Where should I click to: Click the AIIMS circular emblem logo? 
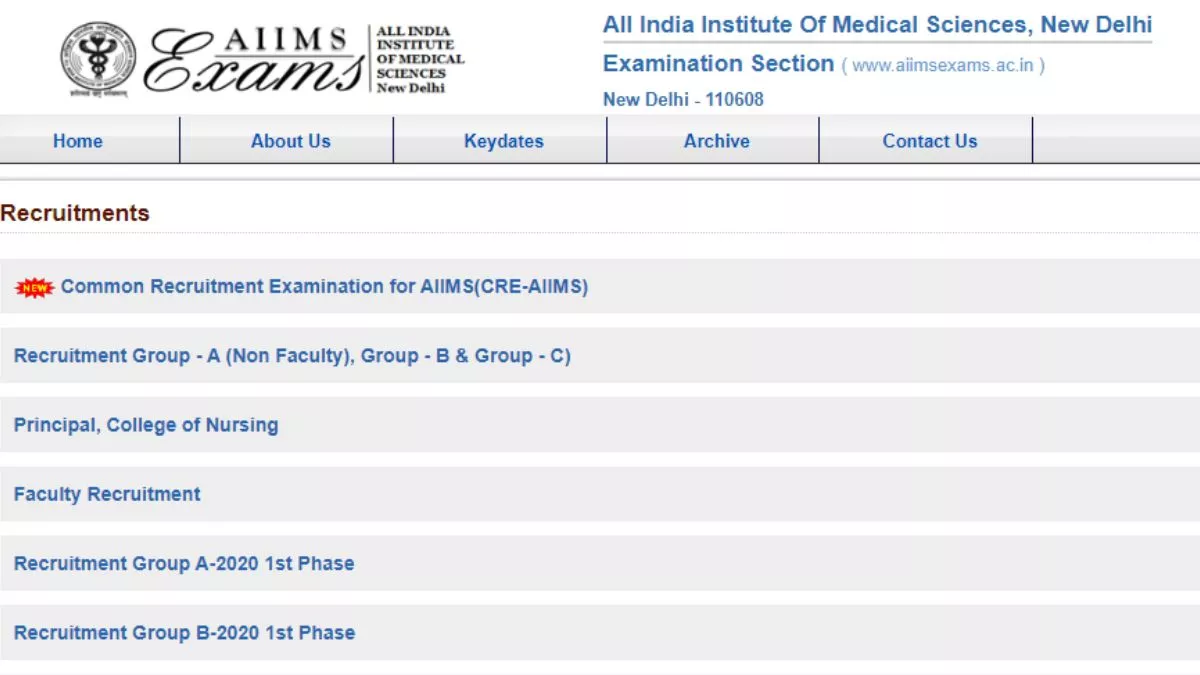point(98,60)
